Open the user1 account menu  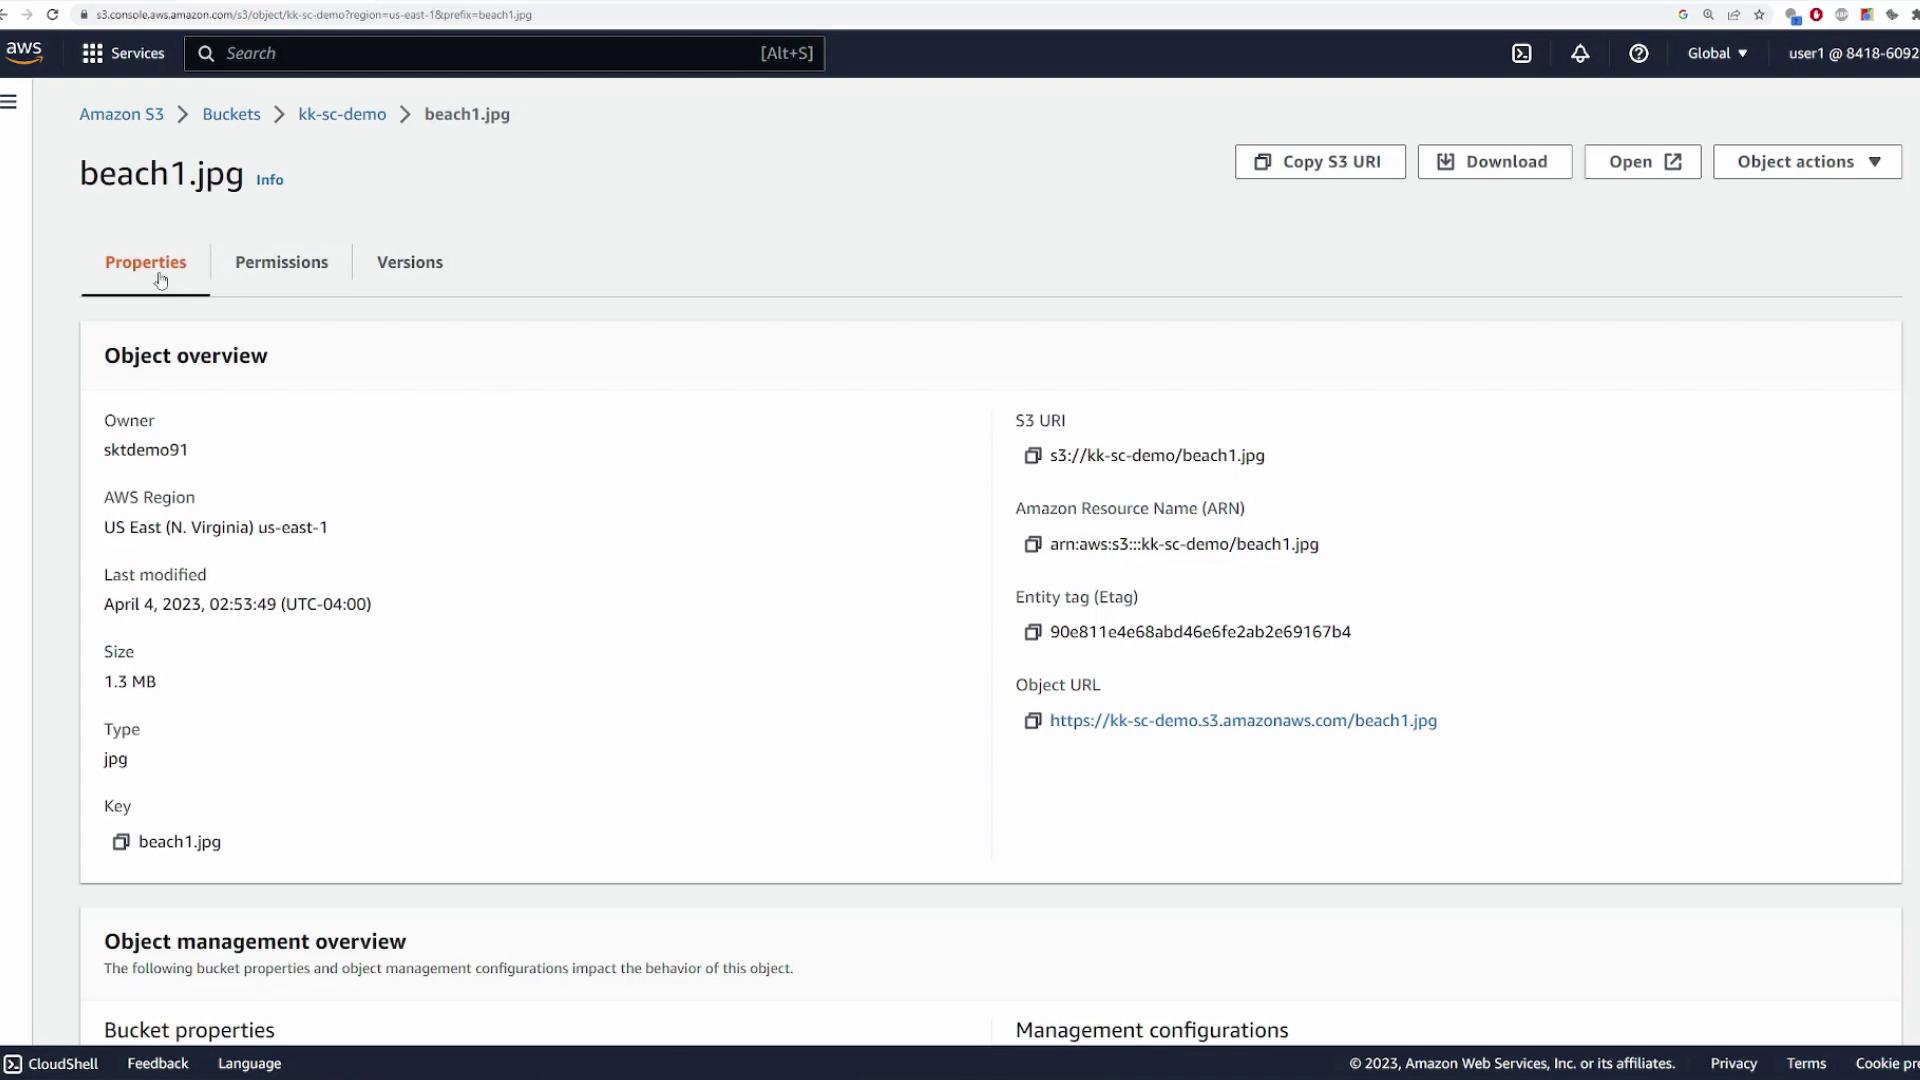[x=1852, y=54]
